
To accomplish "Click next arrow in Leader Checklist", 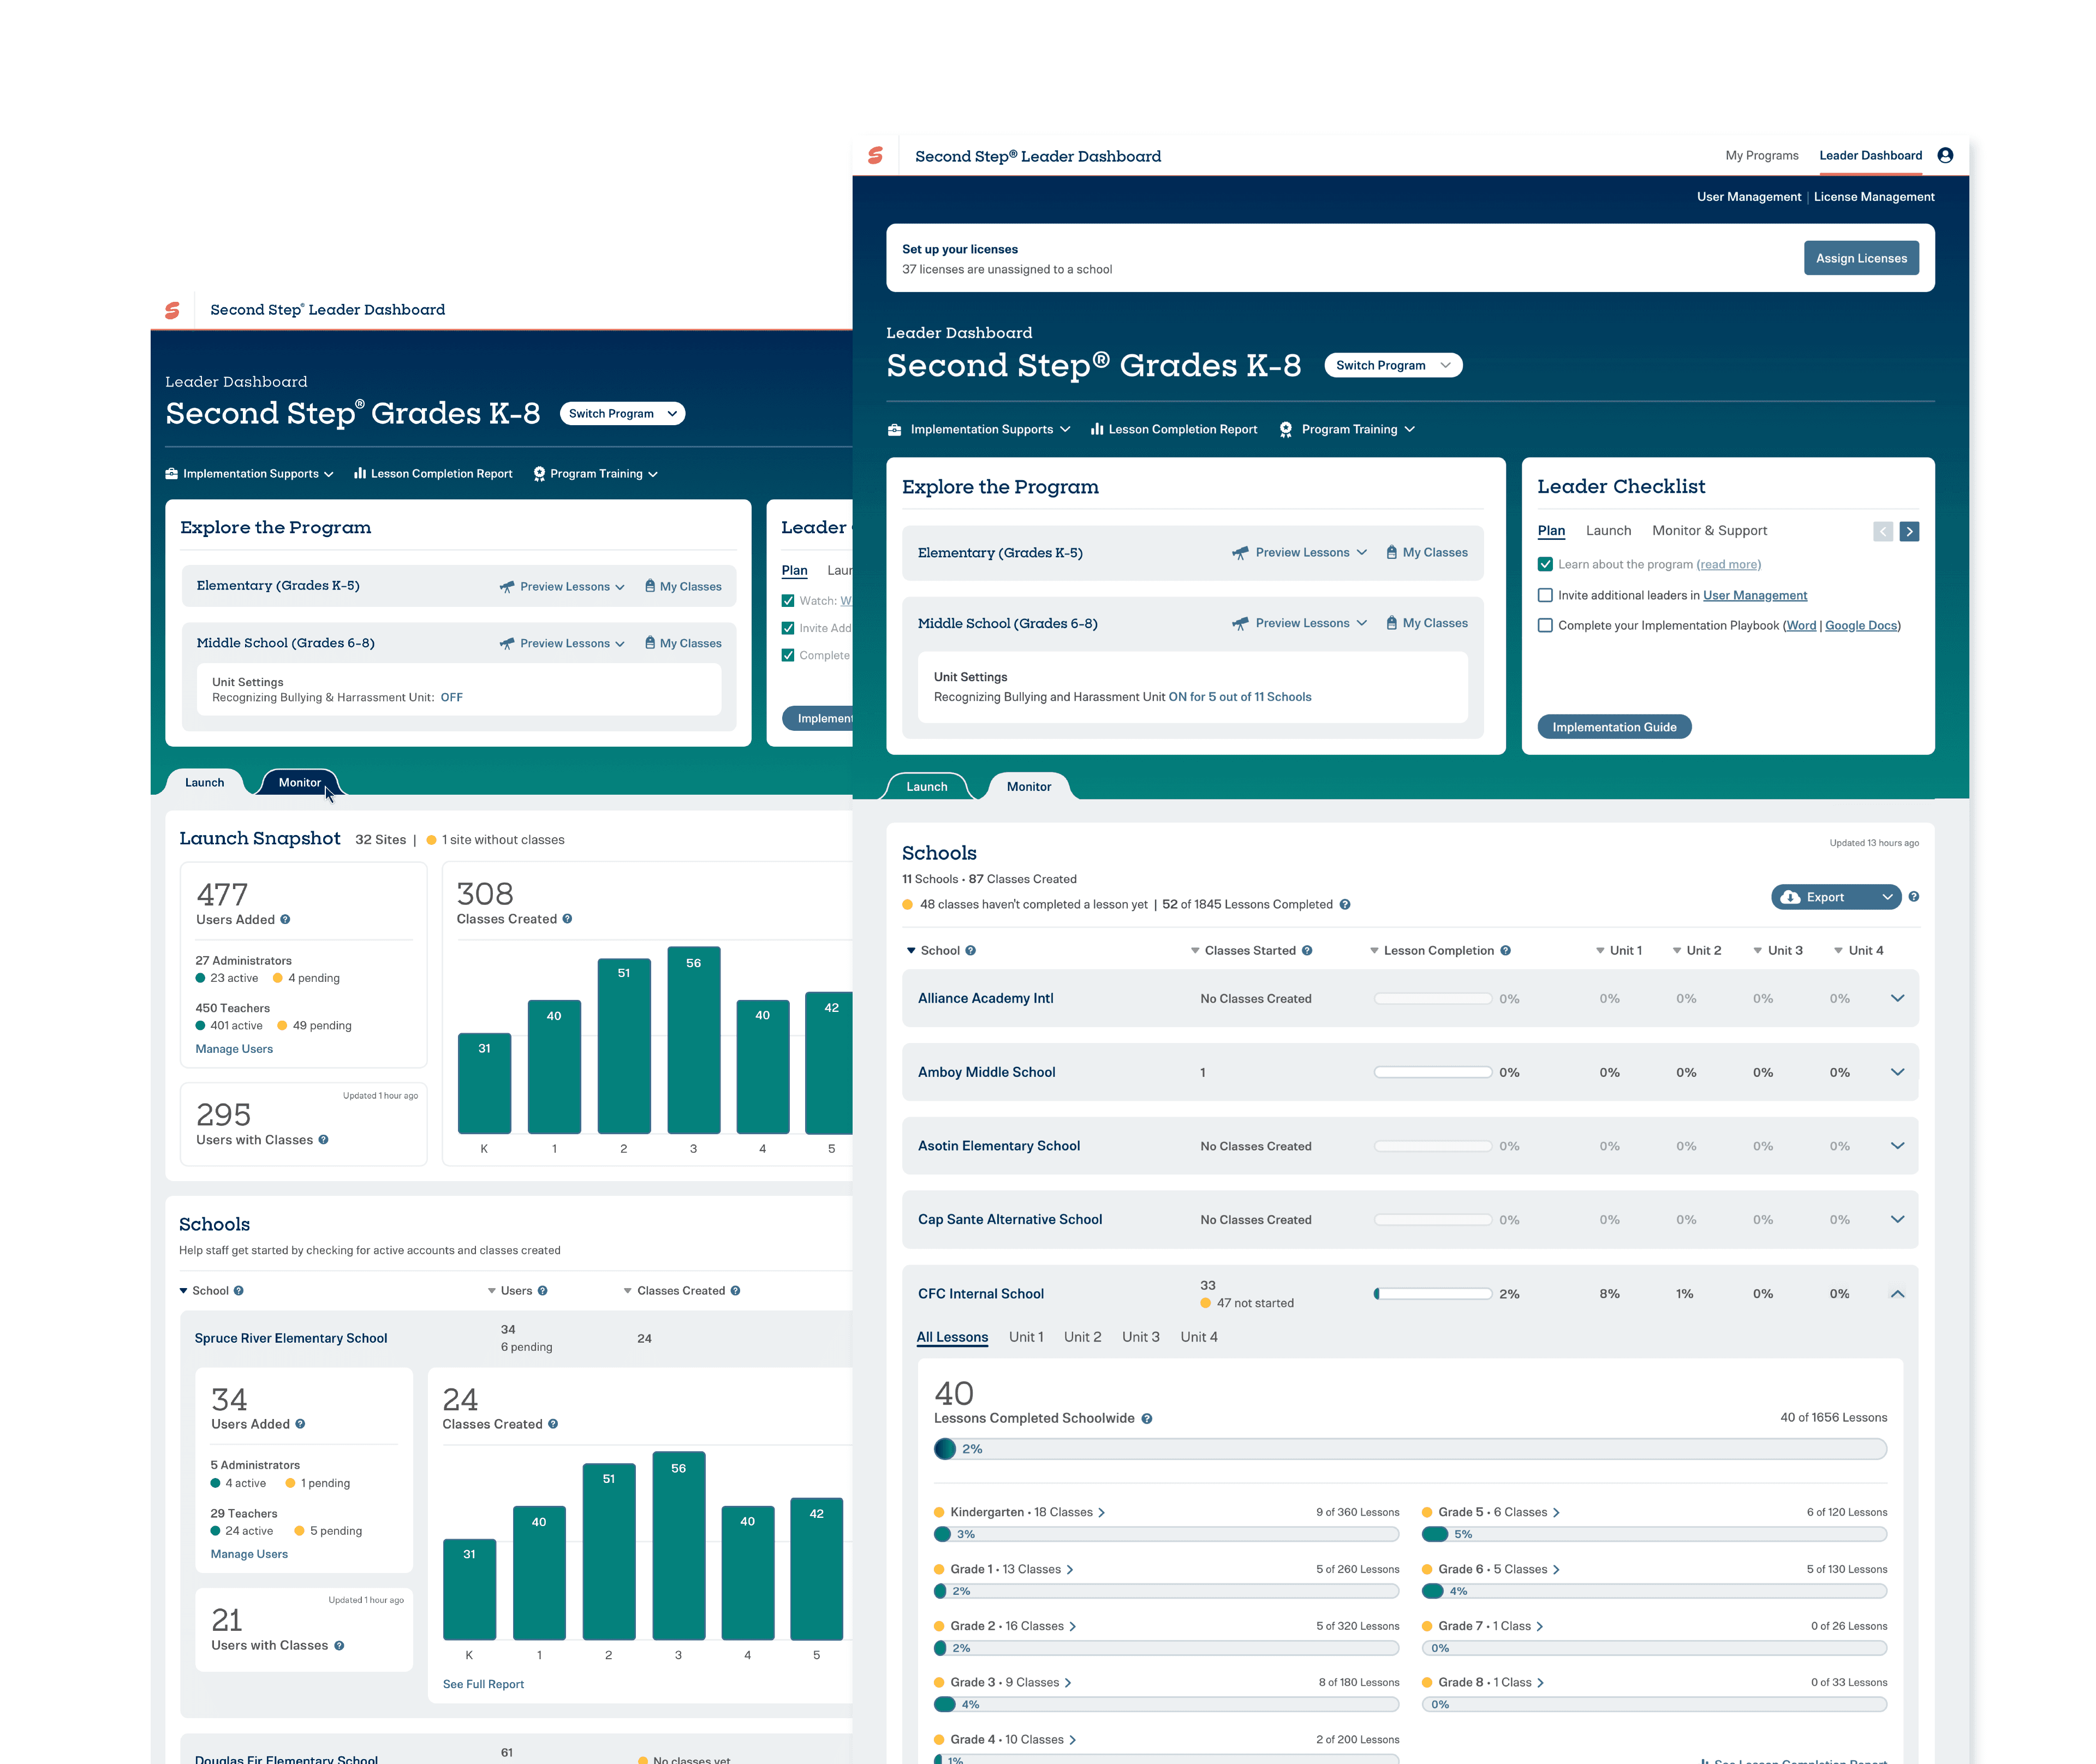I will 1909,531.
